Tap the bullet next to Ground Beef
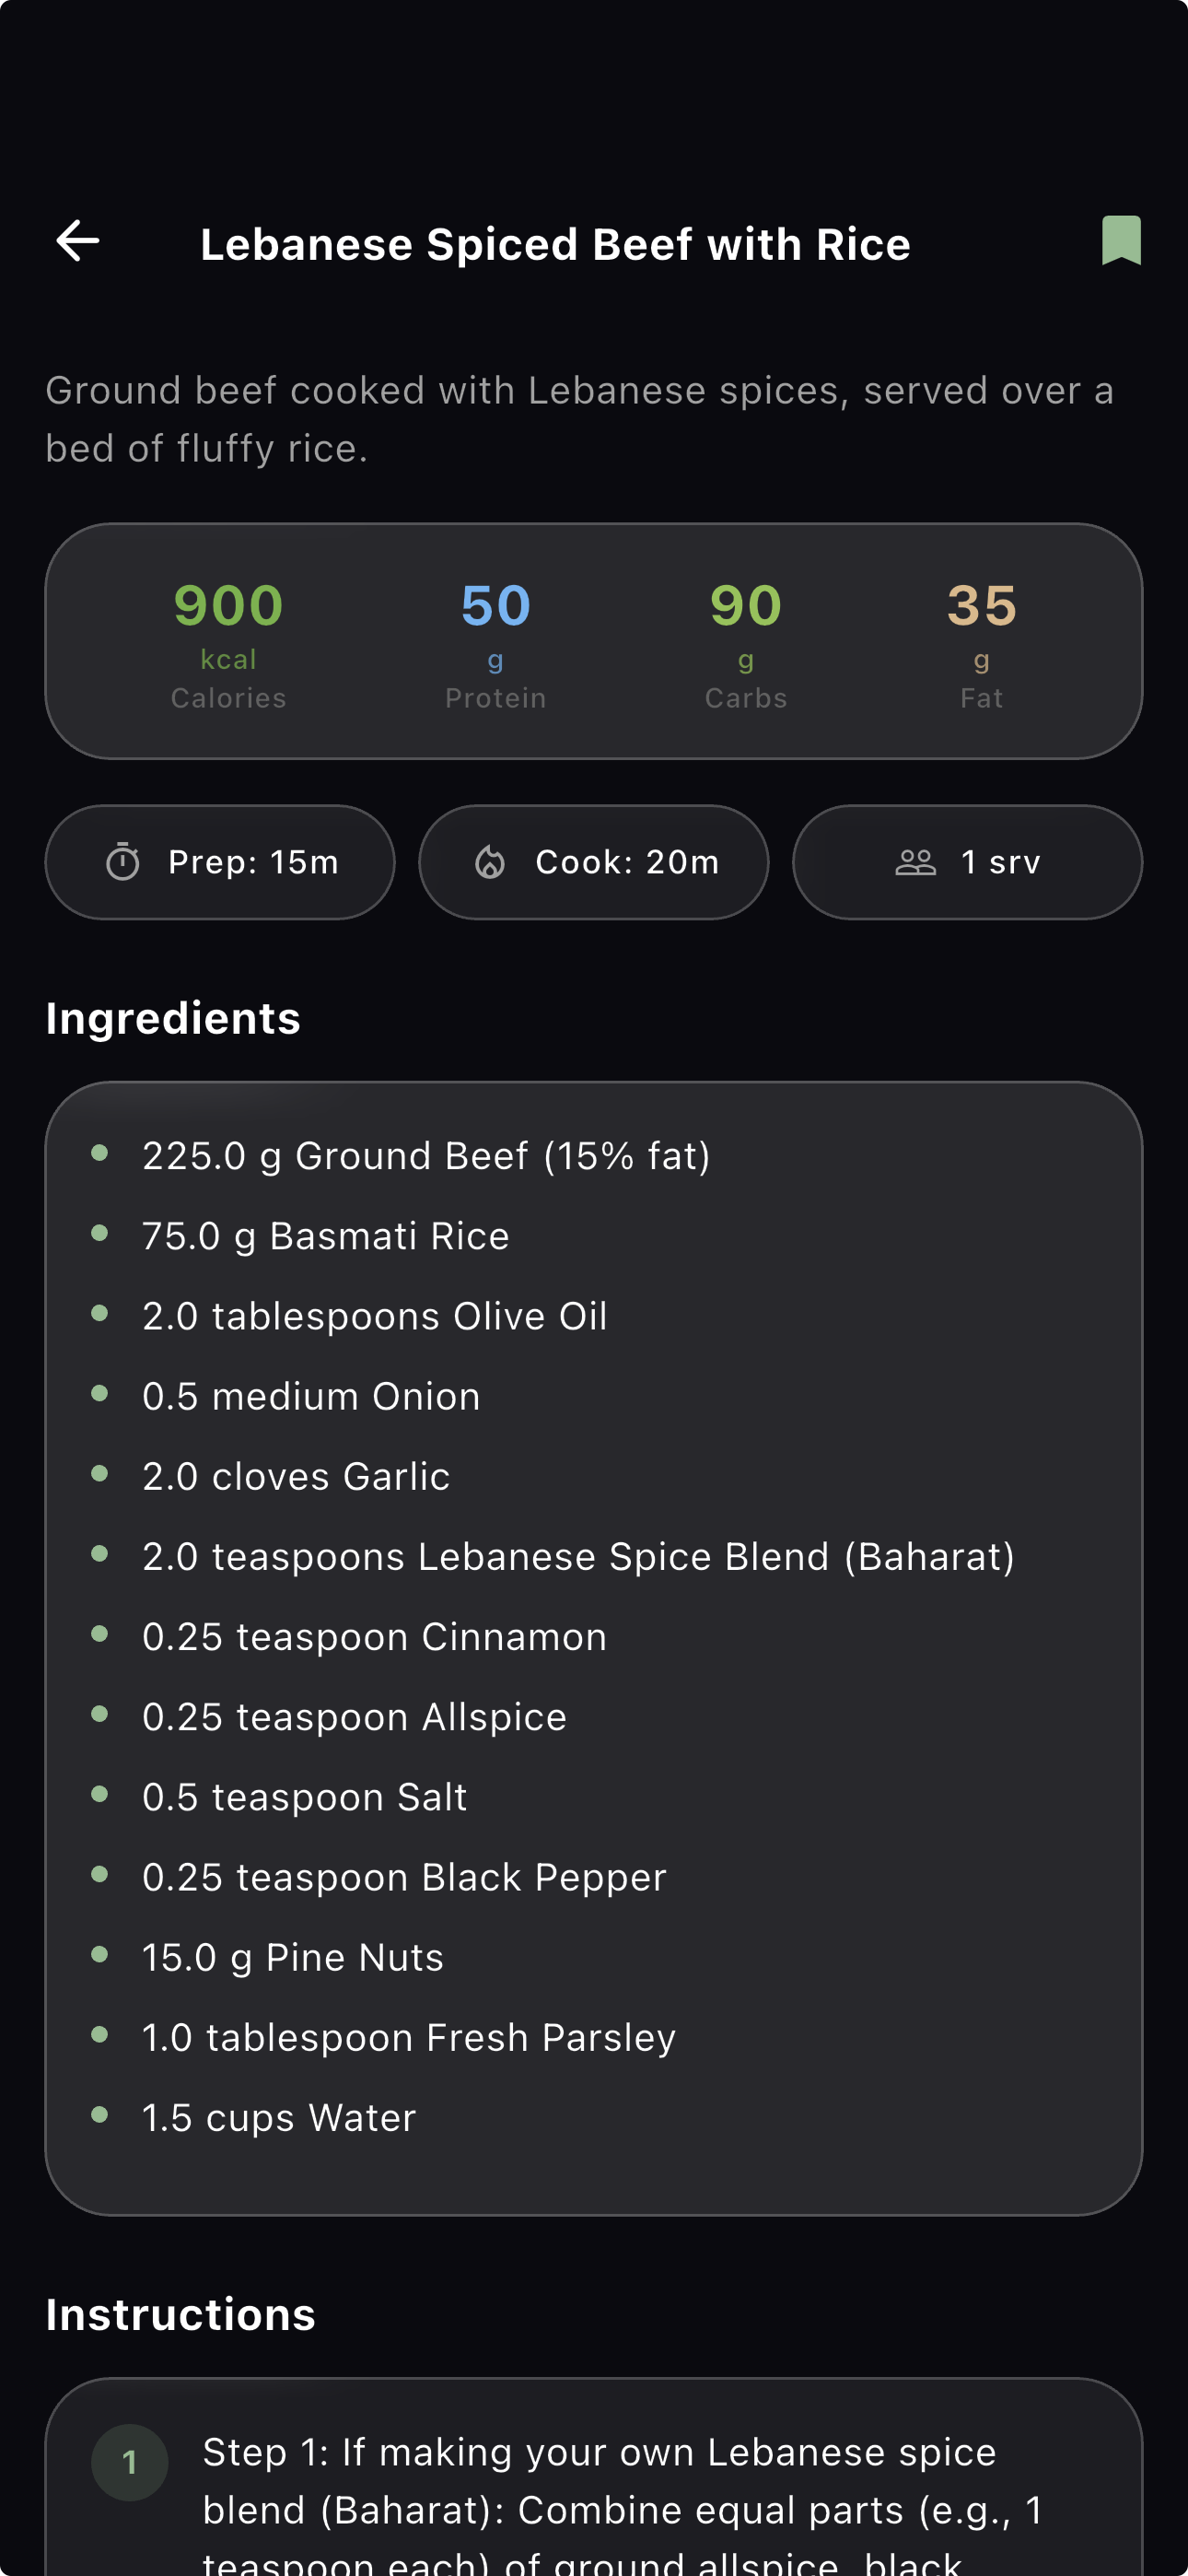 100,1153
